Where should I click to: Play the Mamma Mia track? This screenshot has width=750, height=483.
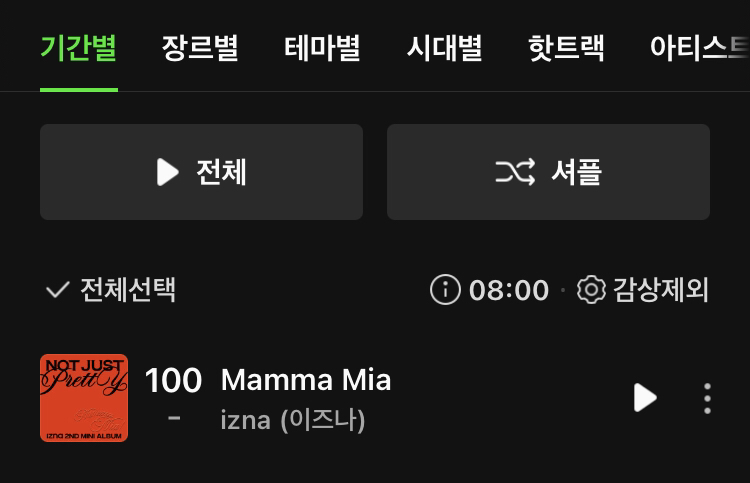645,398
